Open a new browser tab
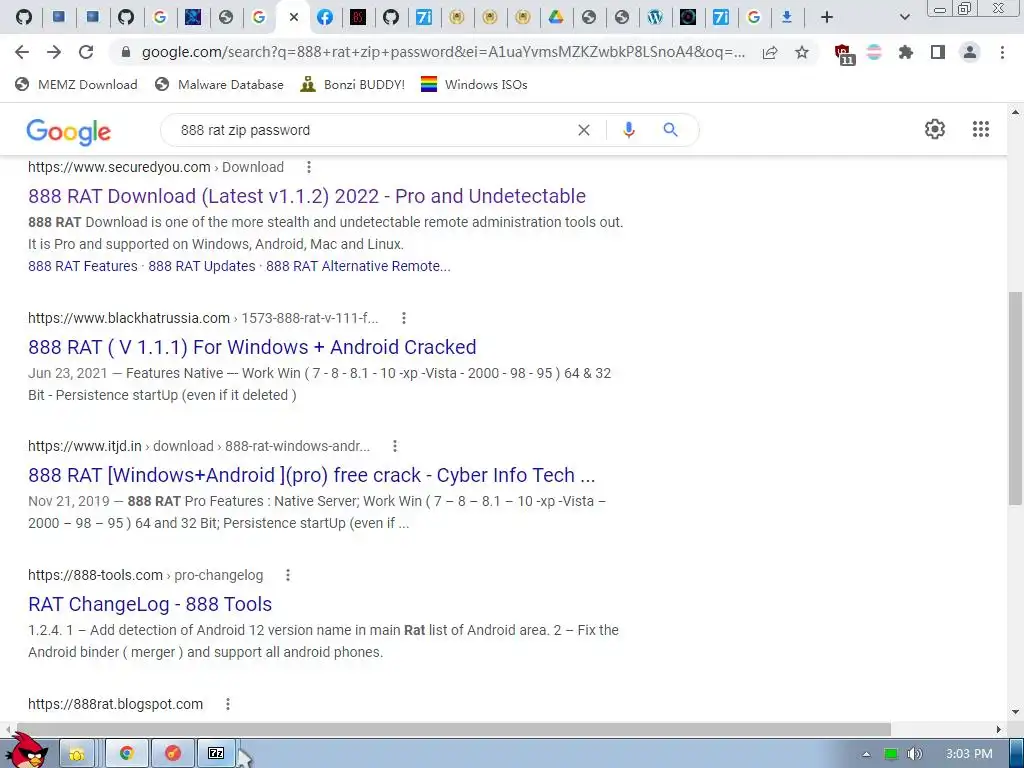Image resolution: width=1024 pixels, height=768 pixels. click(827, 17)
